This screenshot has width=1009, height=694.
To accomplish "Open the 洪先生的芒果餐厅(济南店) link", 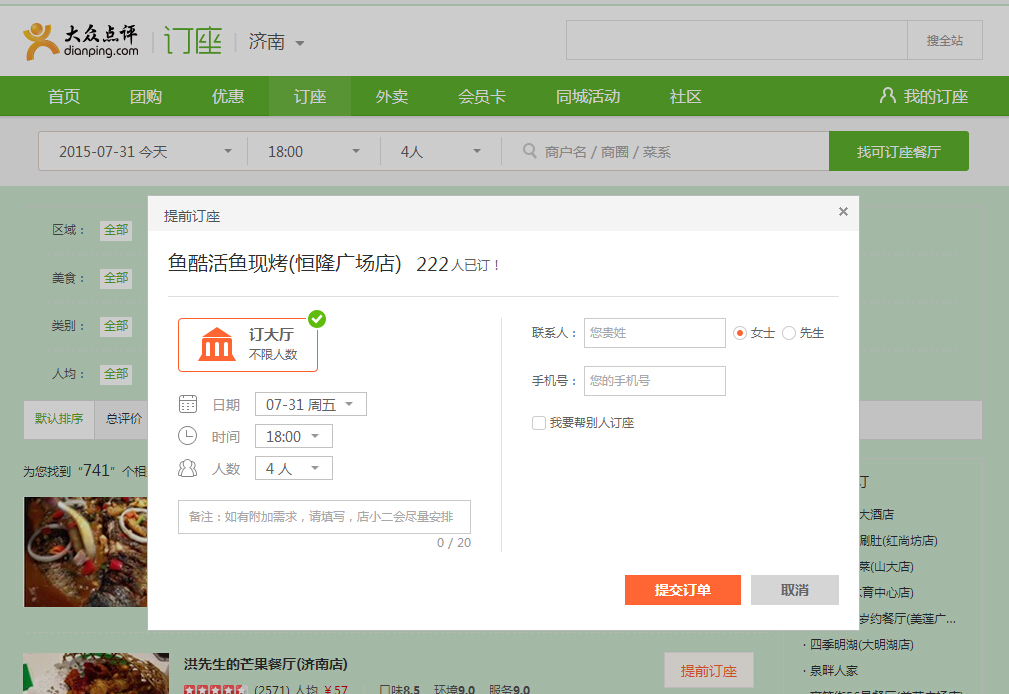I will [266, 664].
